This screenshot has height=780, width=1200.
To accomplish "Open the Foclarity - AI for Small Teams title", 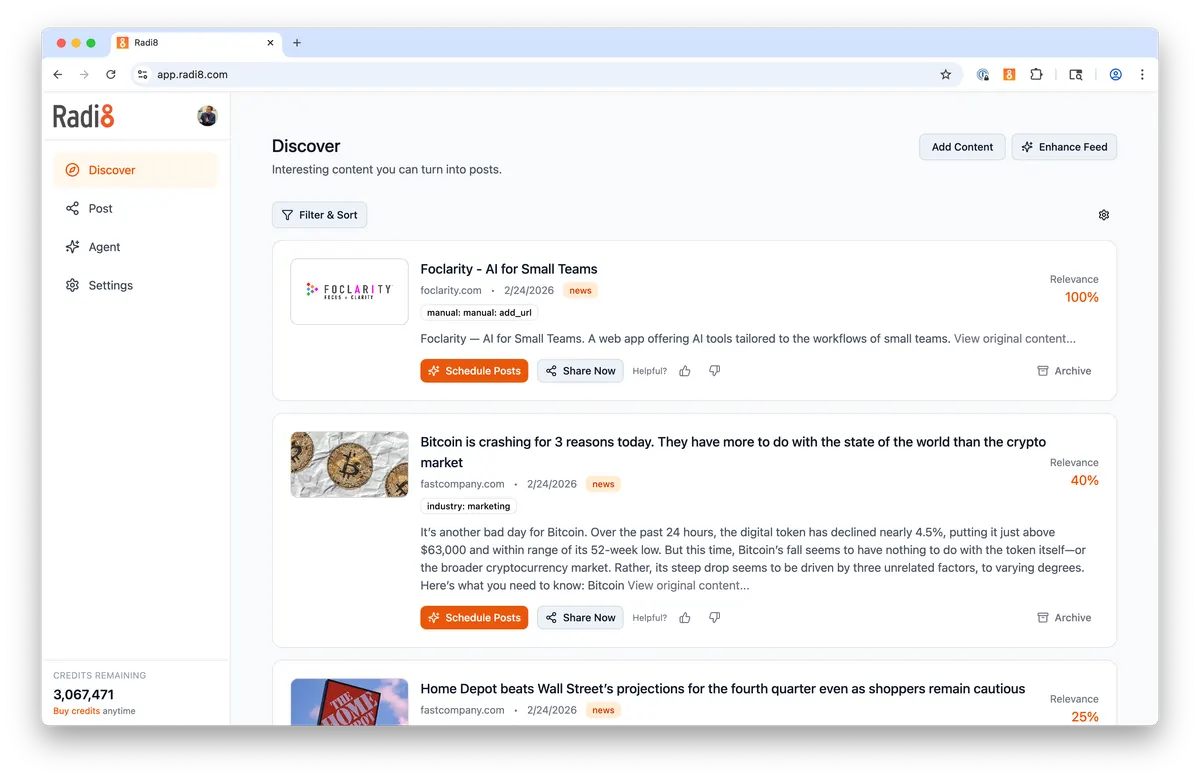I will [508, 269].
